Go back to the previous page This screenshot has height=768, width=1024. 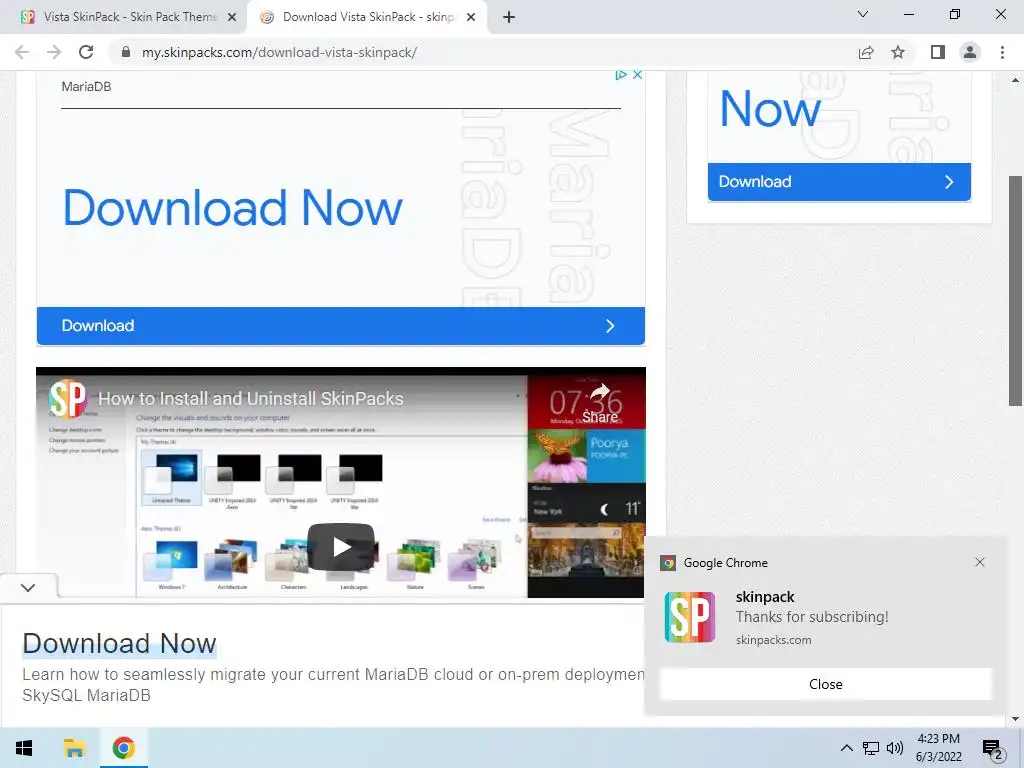coord(22,52)
